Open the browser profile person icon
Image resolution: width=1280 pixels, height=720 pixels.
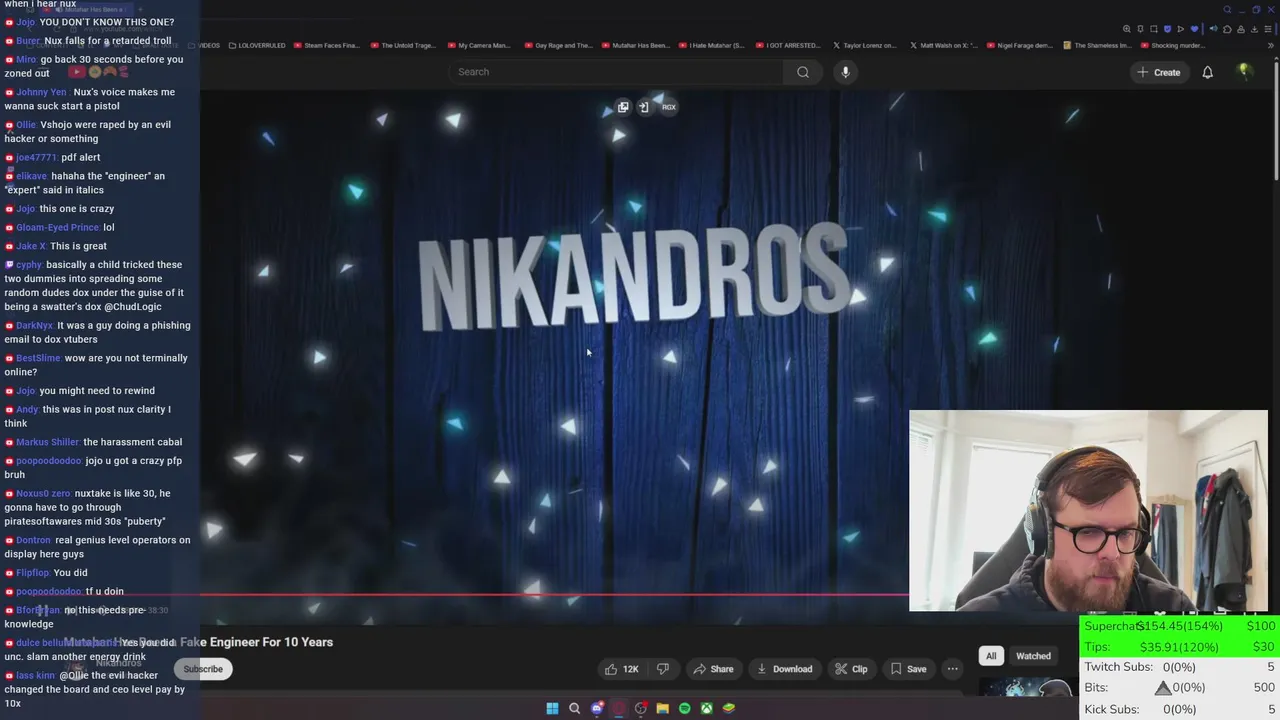[x=1241, y=29]
